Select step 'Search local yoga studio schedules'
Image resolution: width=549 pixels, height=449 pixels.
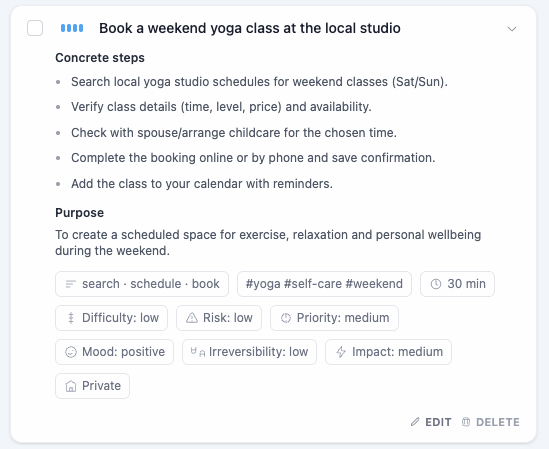tap(259, 82)
